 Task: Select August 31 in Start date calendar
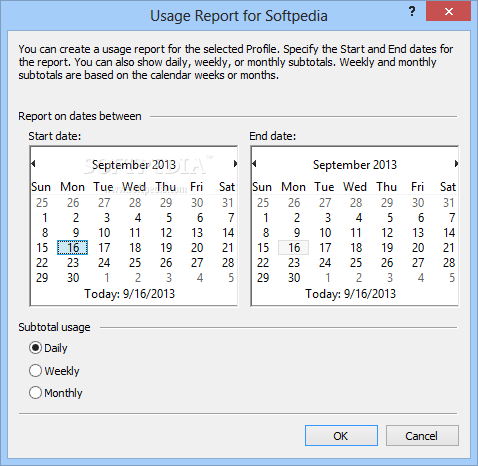tap(228, 203)
